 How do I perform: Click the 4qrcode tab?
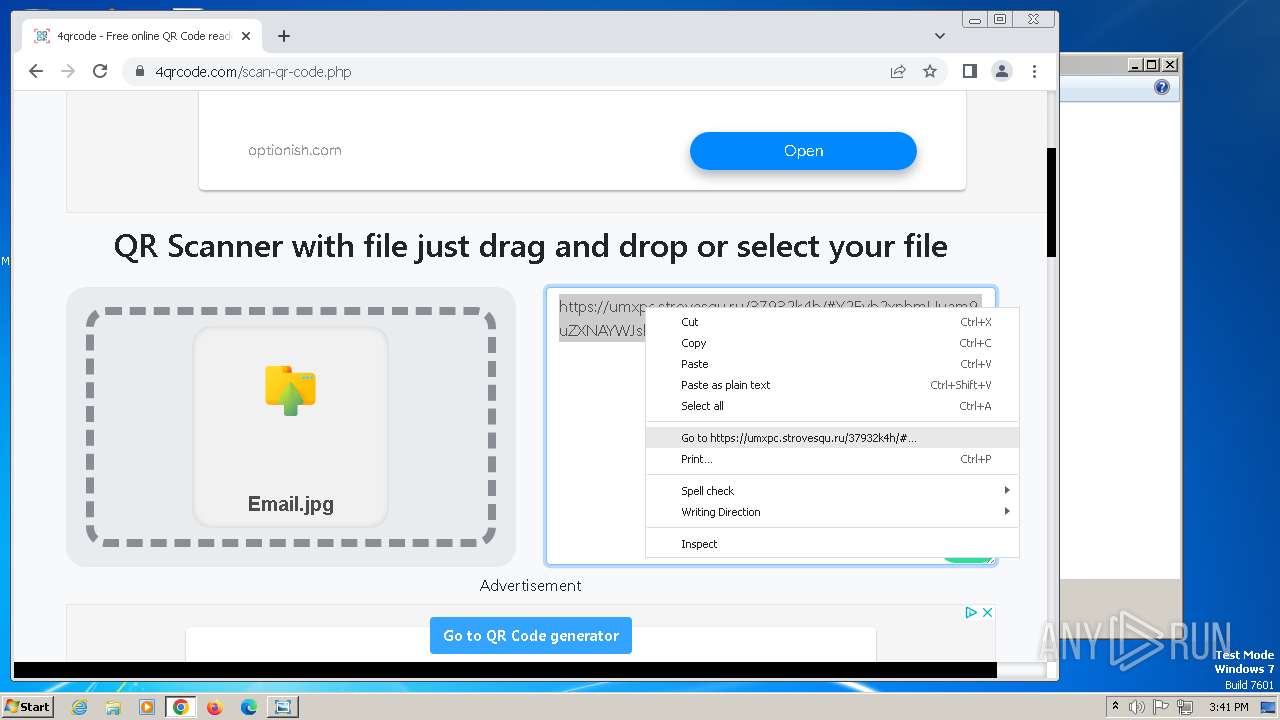140,36
